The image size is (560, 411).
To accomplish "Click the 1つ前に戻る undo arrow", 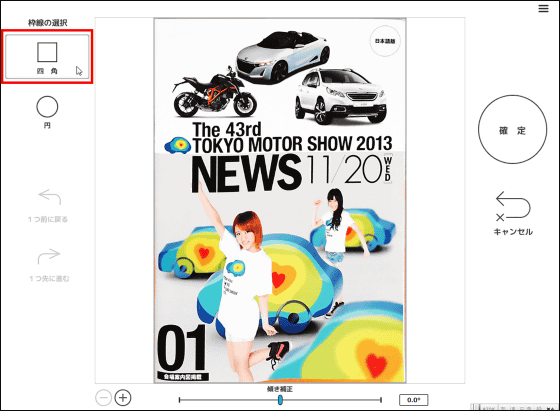I will pos(49,197).
